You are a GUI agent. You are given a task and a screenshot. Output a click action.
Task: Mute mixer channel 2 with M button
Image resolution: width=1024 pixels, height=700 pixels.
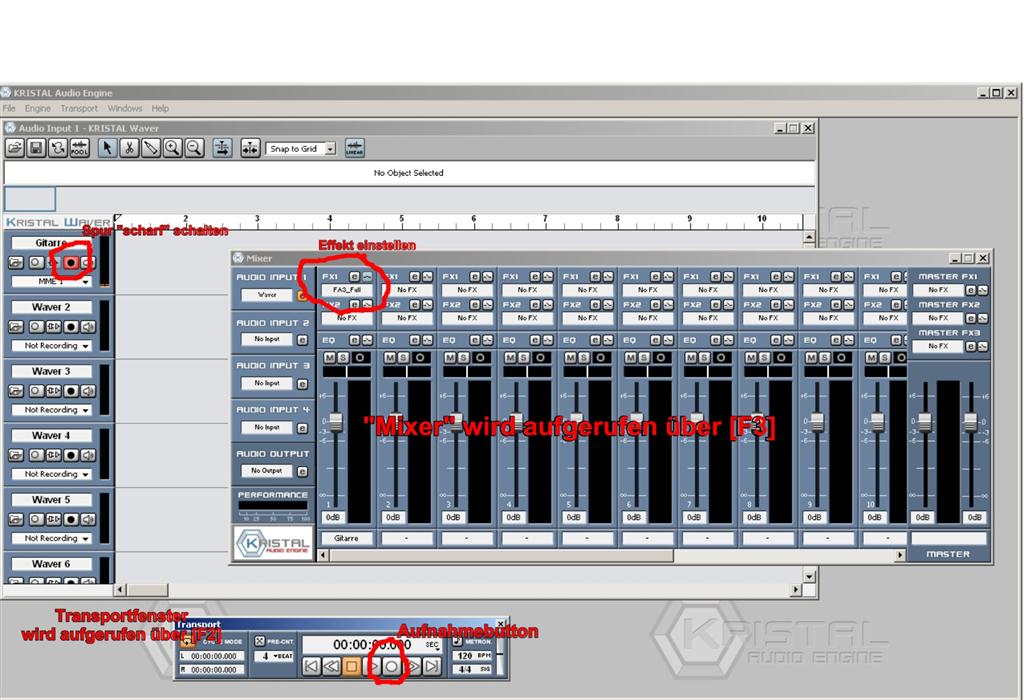pyautogui.click(x=389, y=358)
